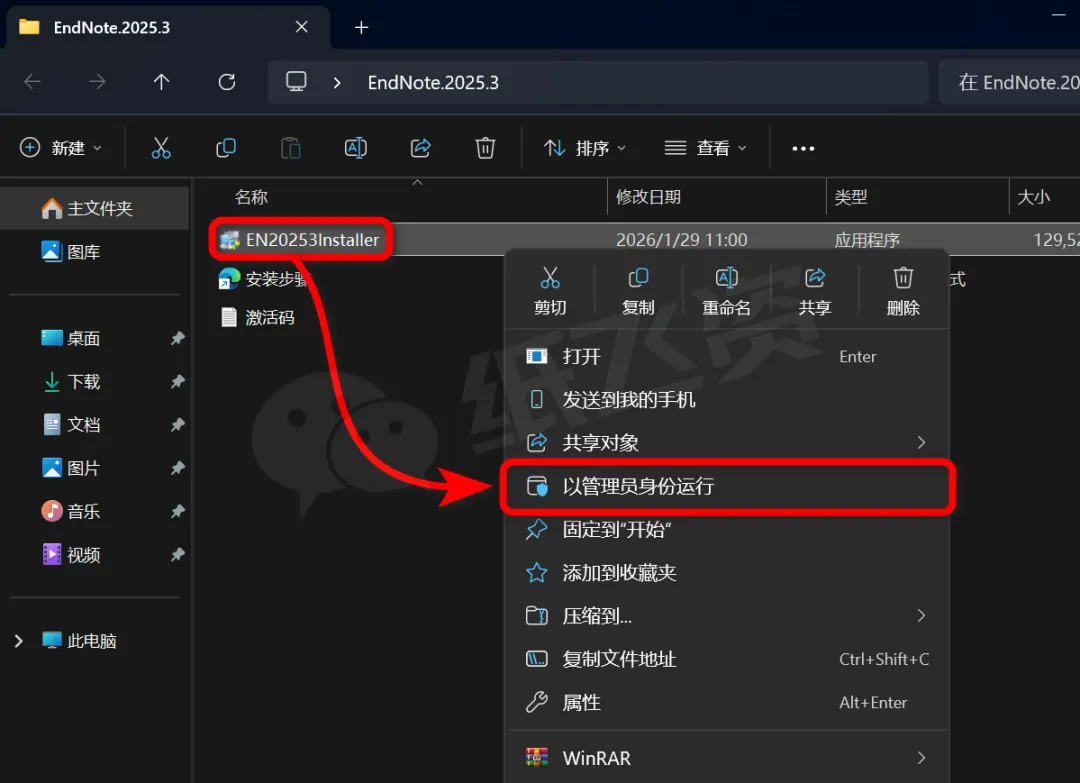Unpin 桌面 using its pin icon

point(178,338)
